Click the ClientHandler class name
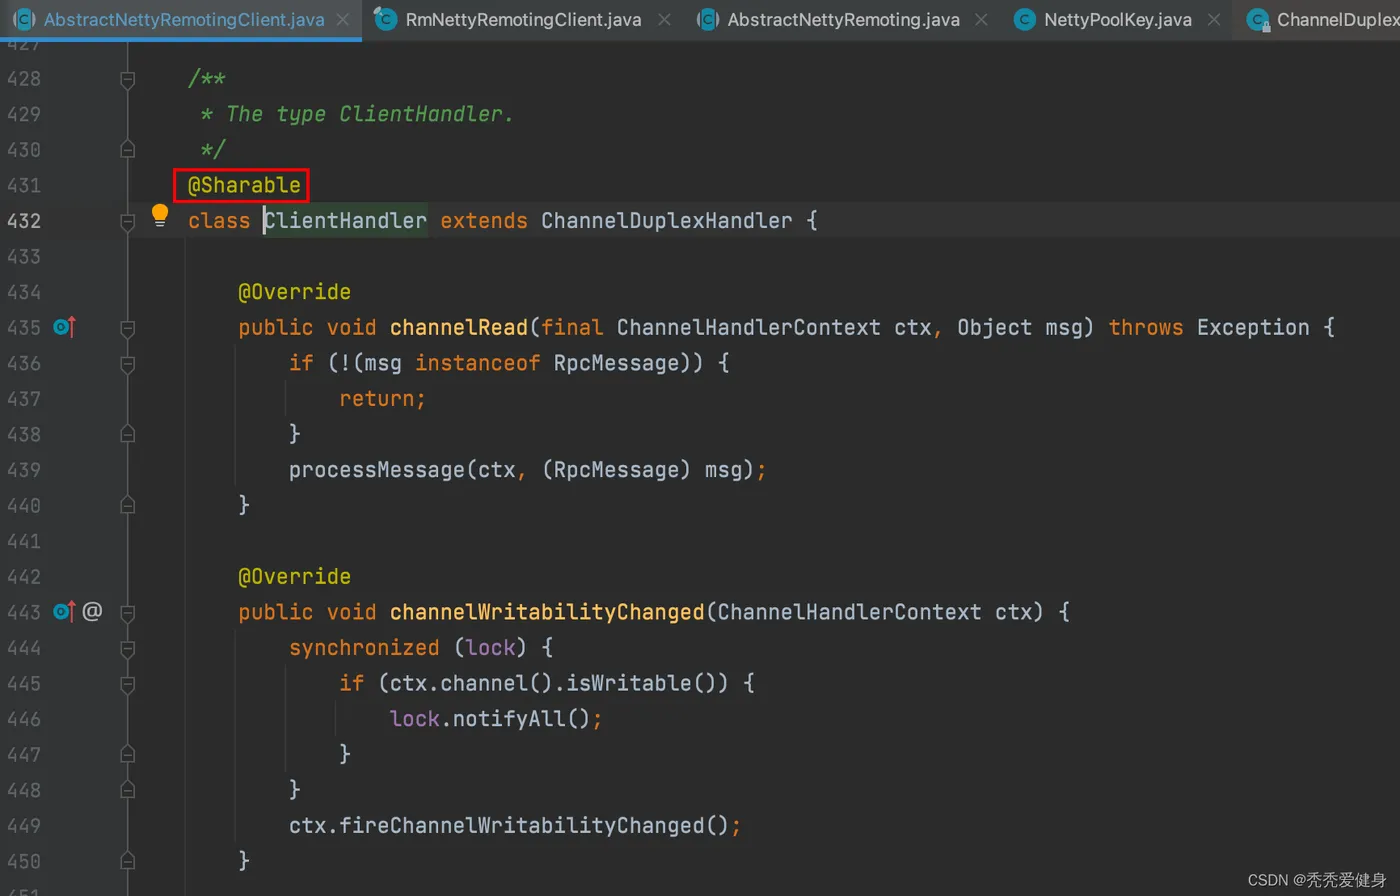Screen dimensions: 1400x896 click(x=346, y=220)
